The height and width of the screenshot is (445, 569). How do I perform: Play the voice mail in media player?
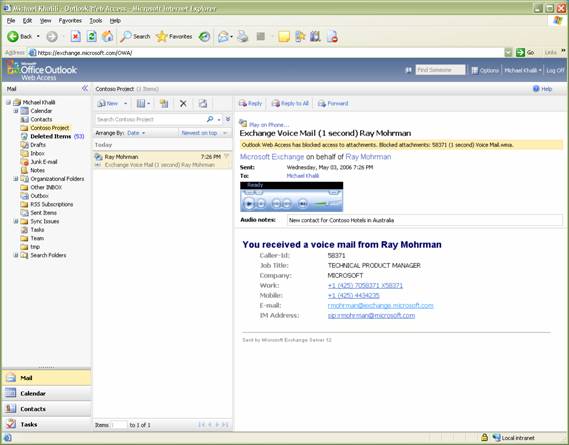tap(249, 204)
